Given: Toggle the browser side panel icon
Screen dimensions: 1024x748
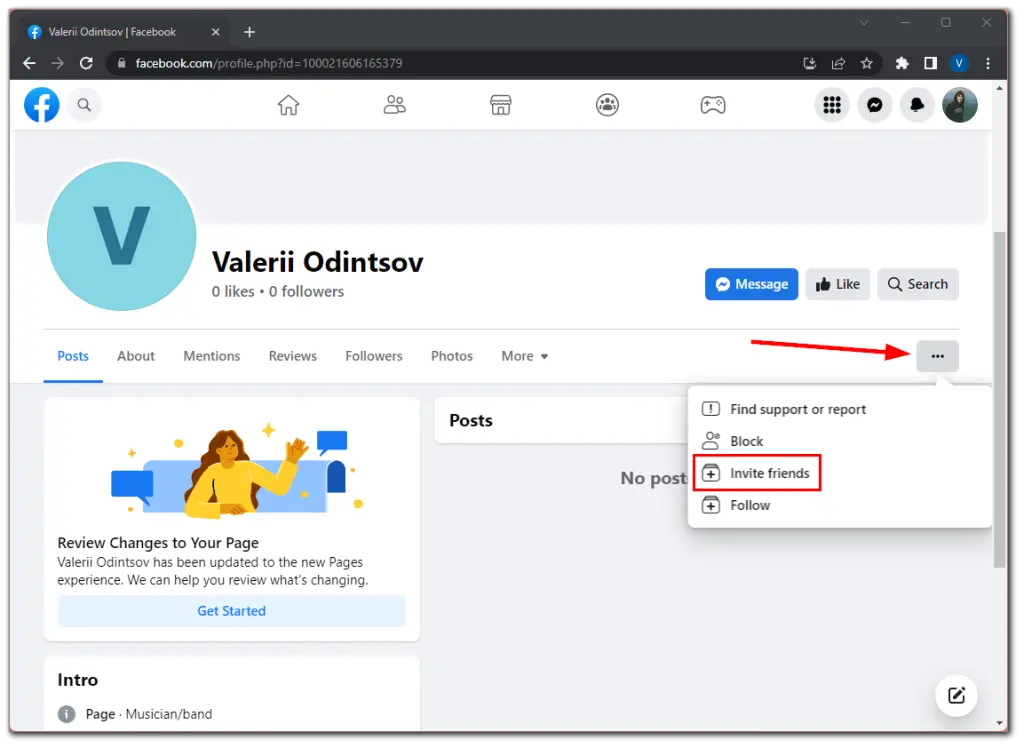Looking at the screenshot, I should 931,63.
